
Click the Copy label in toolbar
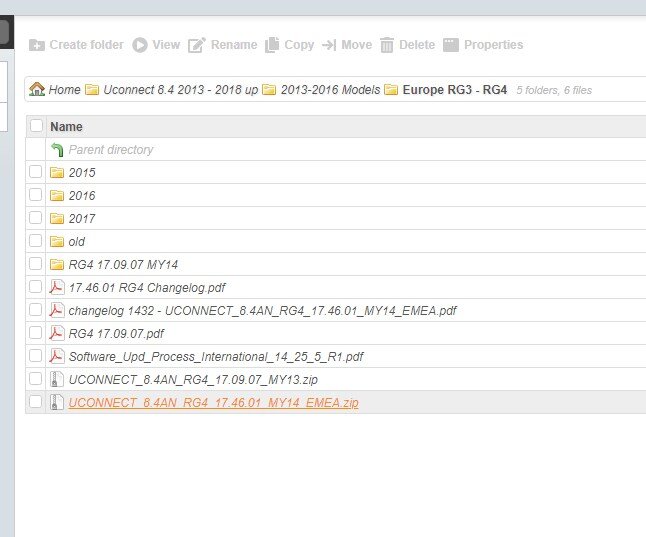pyautogui.click(x=299, y=45)
